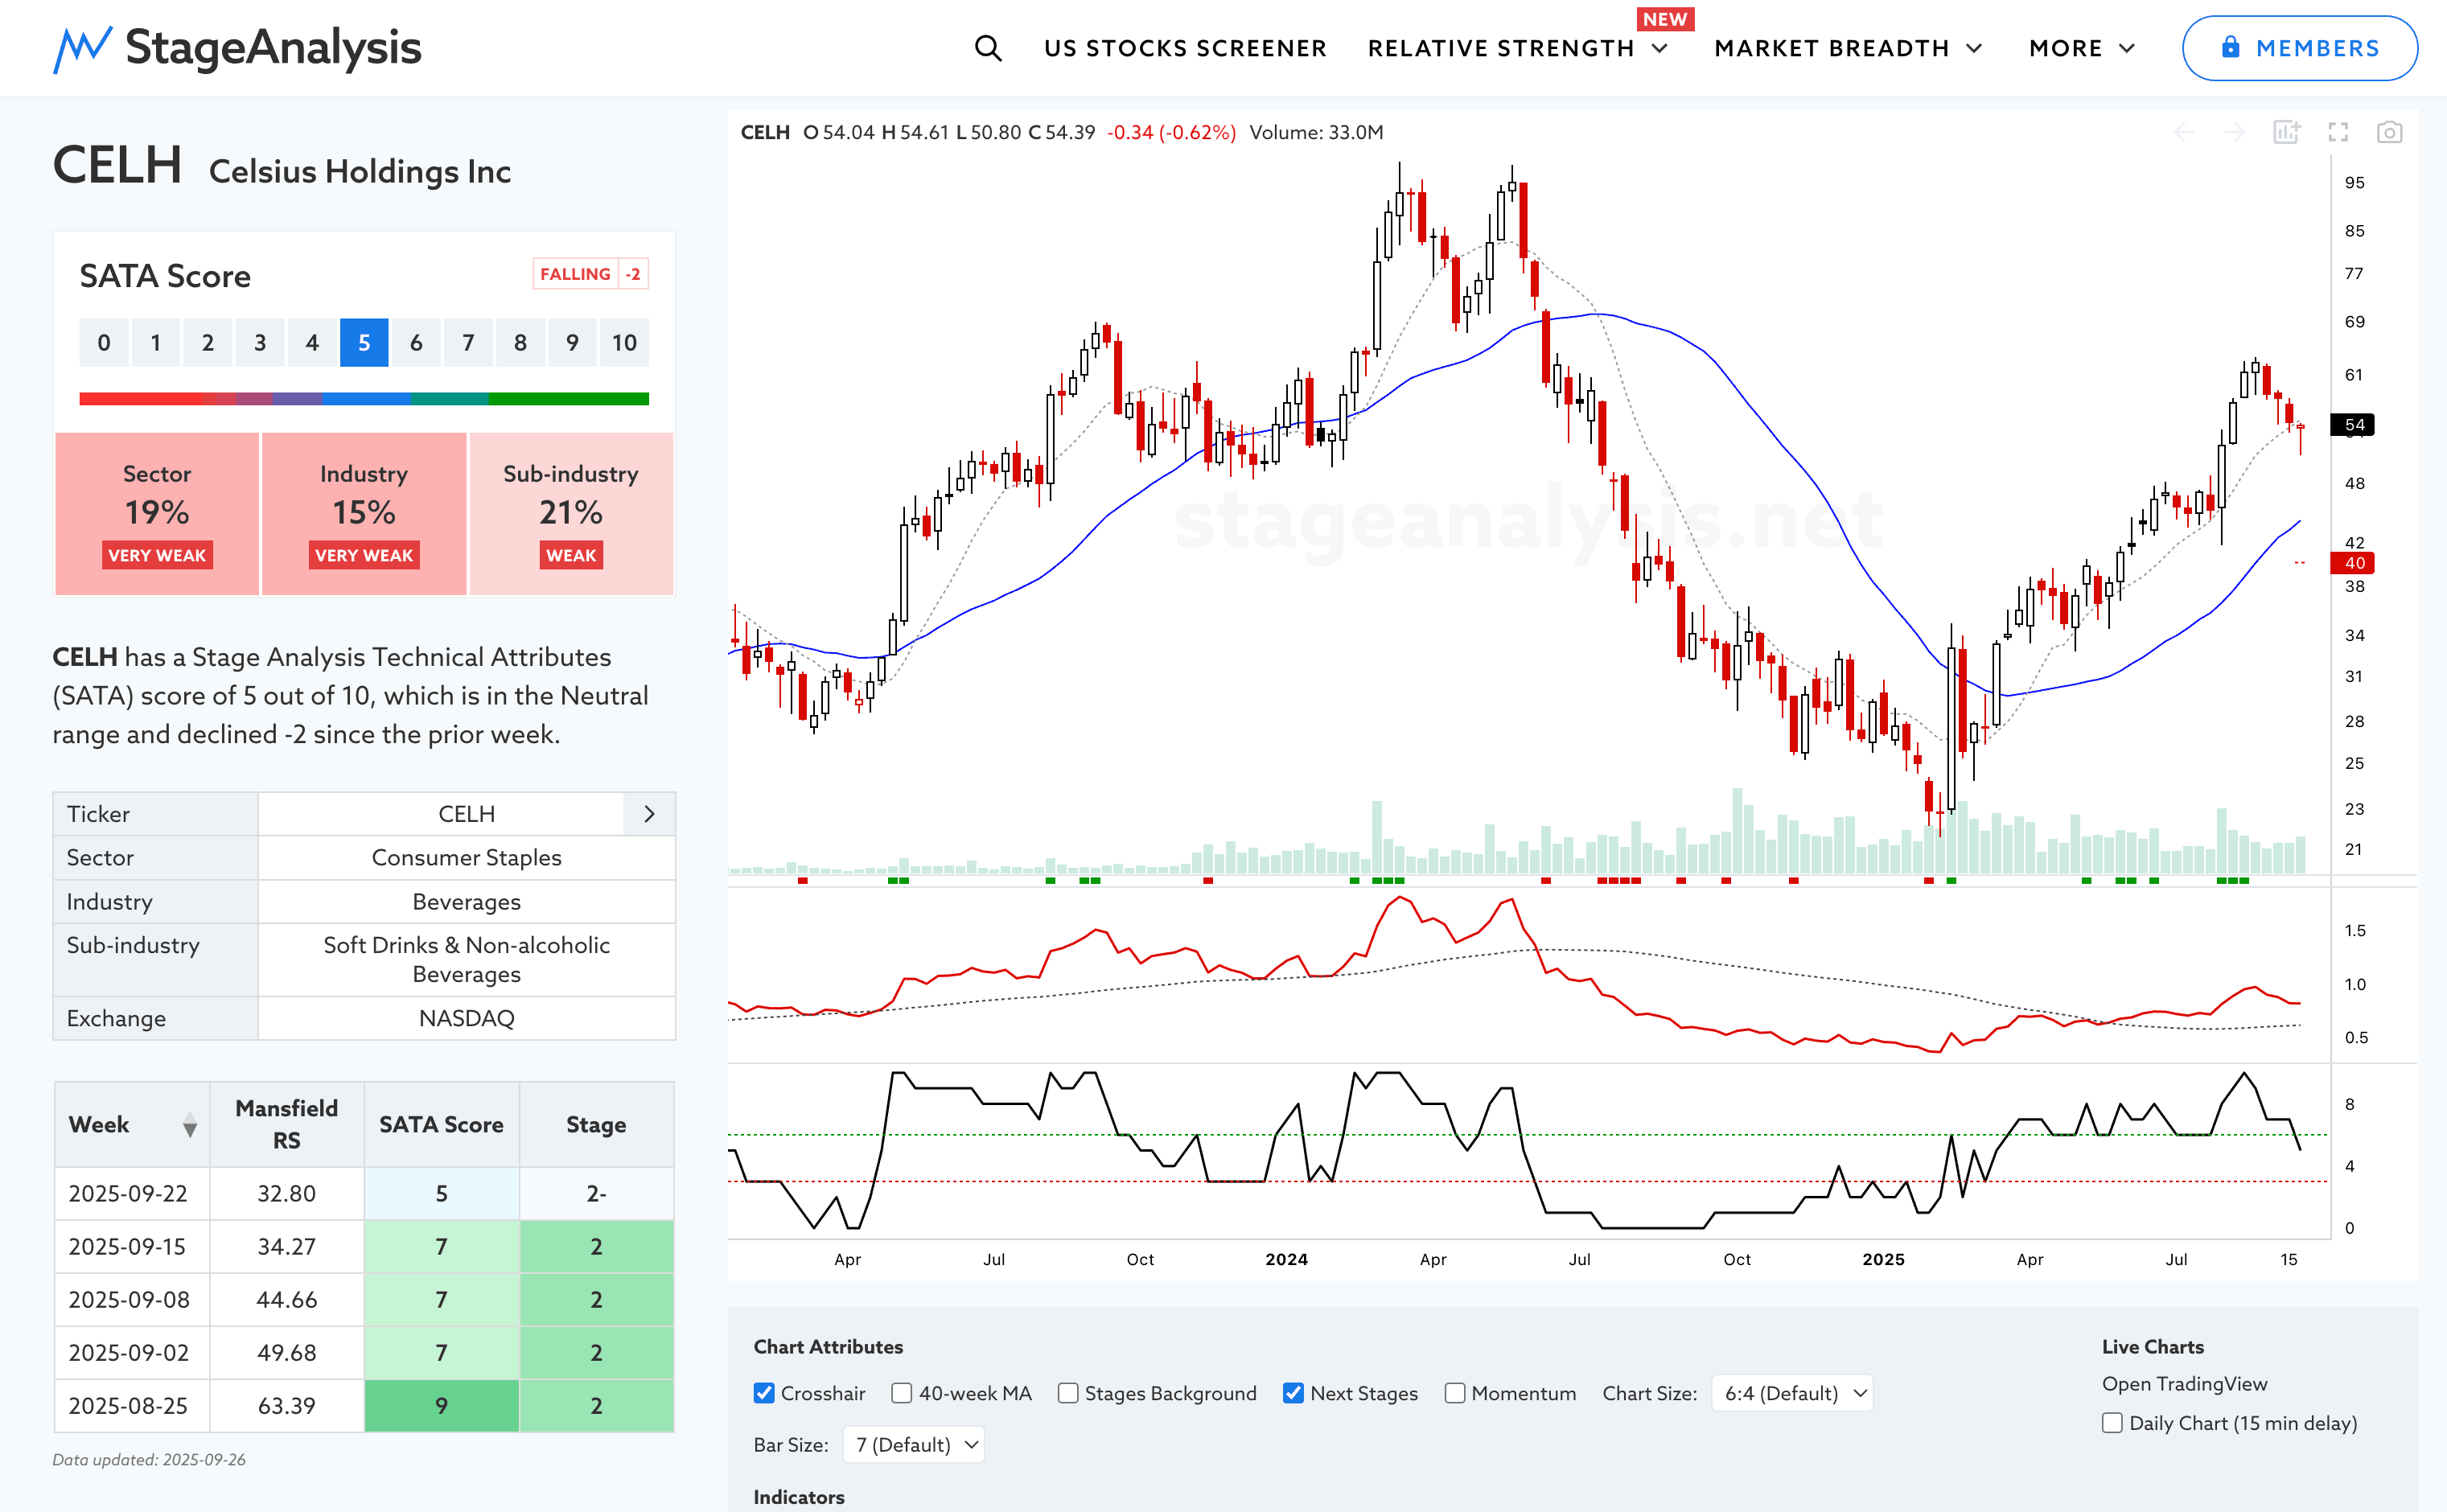Viewport: 2447px width, 1512px height.
Task: Click the NASDAQ exchange cell
Action: [x=466, y=1018]
